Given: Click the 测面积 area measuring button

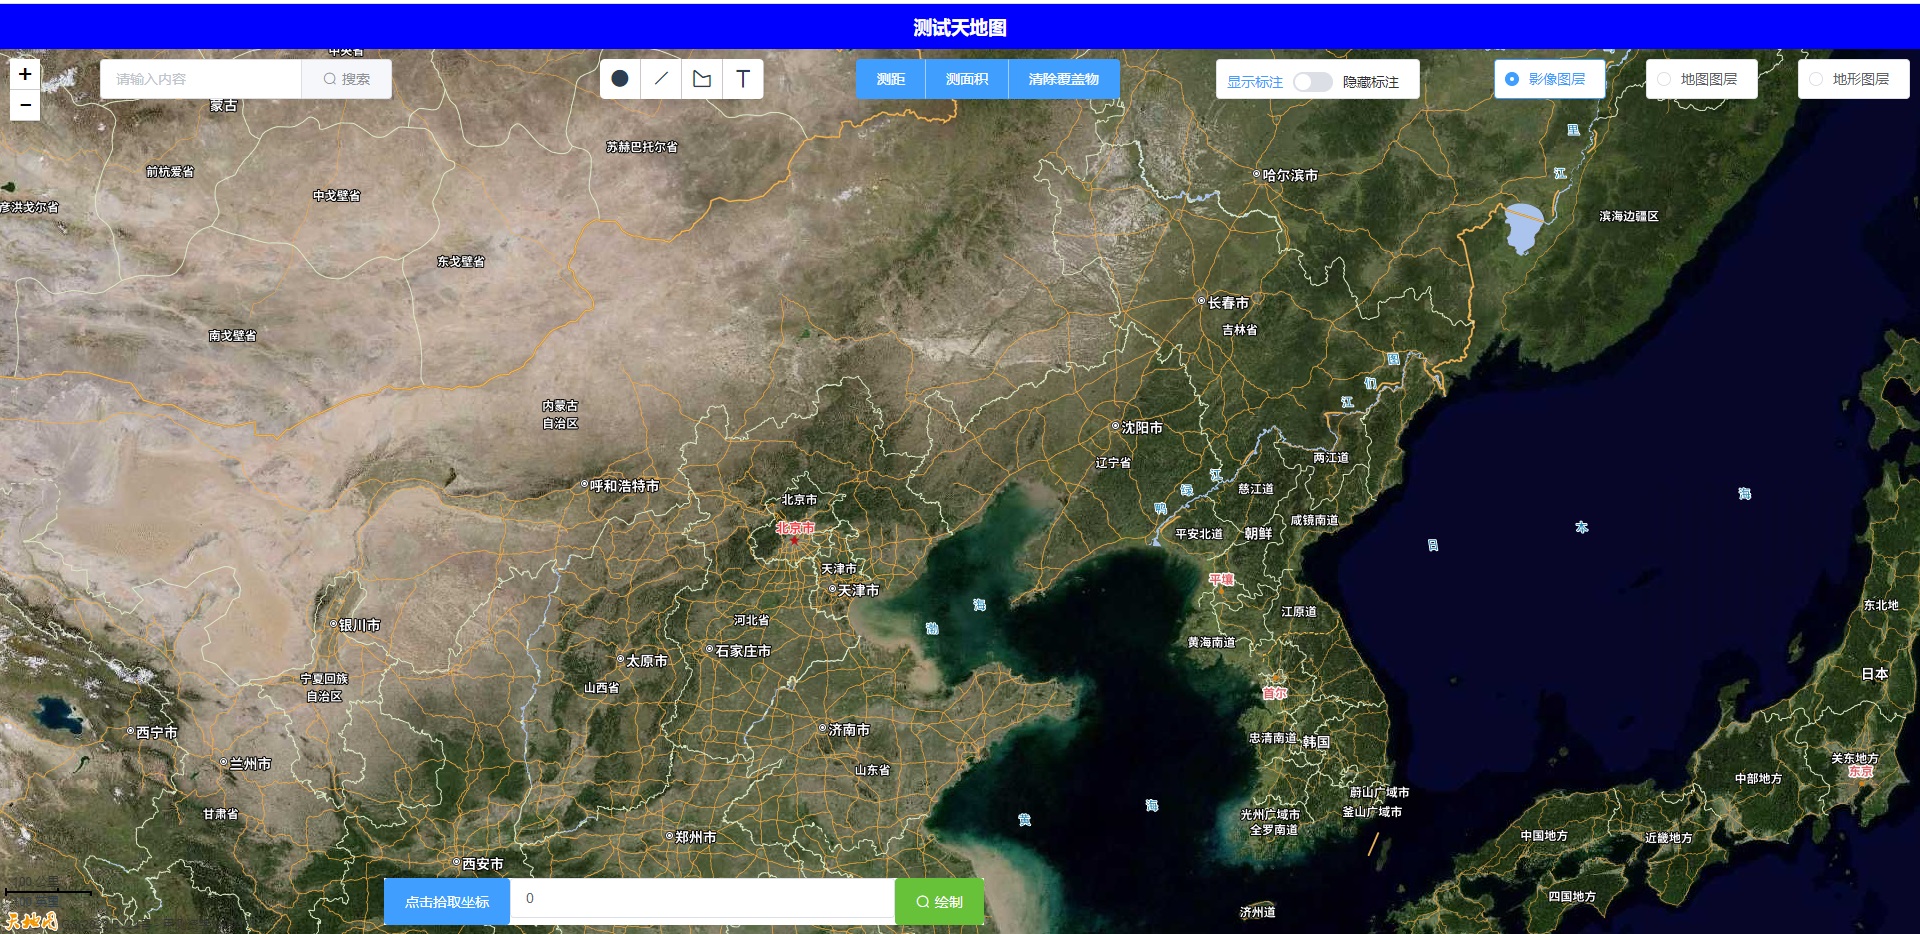Looking at the screenshot, I should 967,79.
